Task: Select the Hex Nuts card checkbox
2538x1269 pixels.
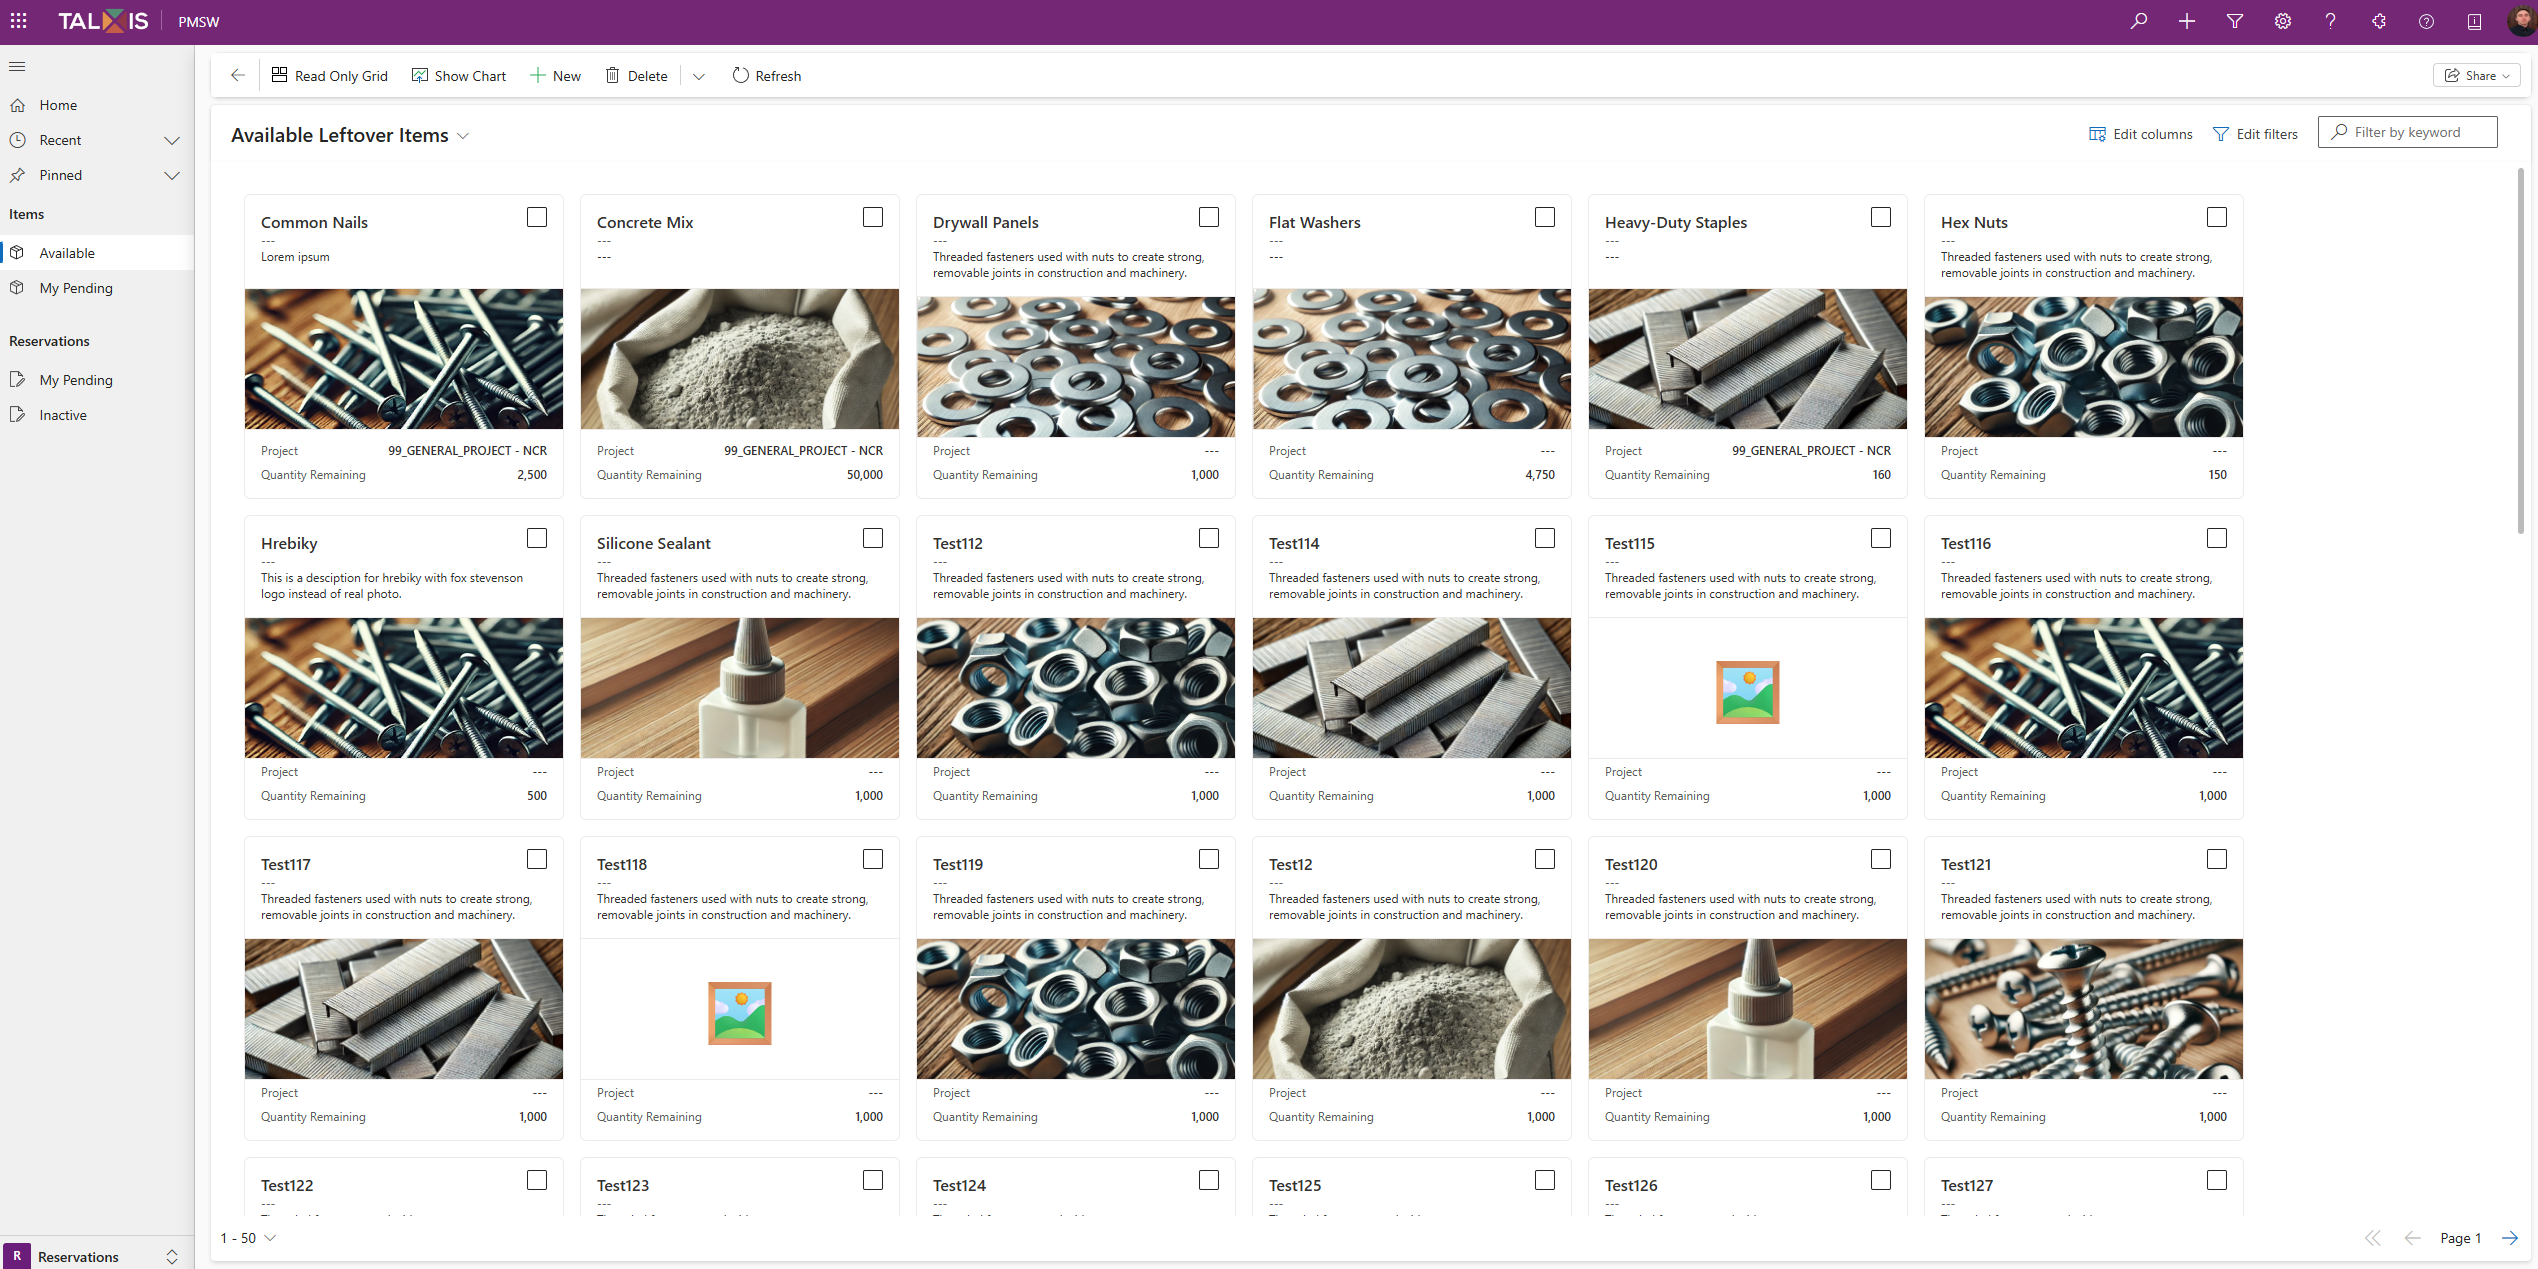Action: pos(2217,217)
